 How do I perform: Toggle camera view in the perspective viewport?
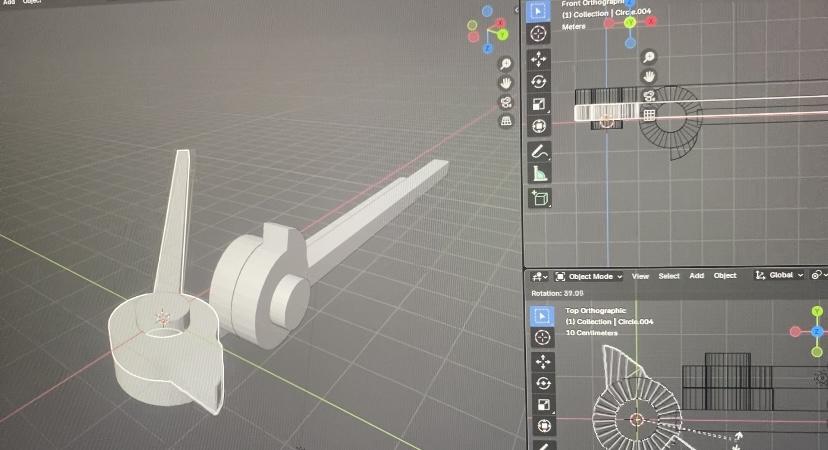(x=507, y=102)
